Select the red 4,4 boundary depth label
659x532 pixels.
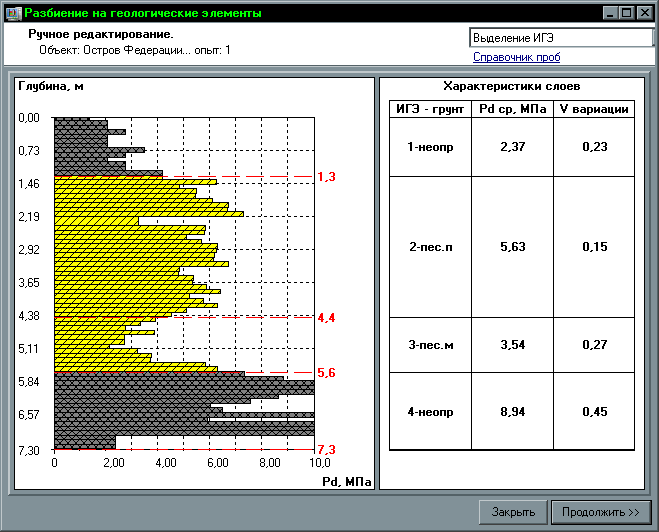coord(326,318)
